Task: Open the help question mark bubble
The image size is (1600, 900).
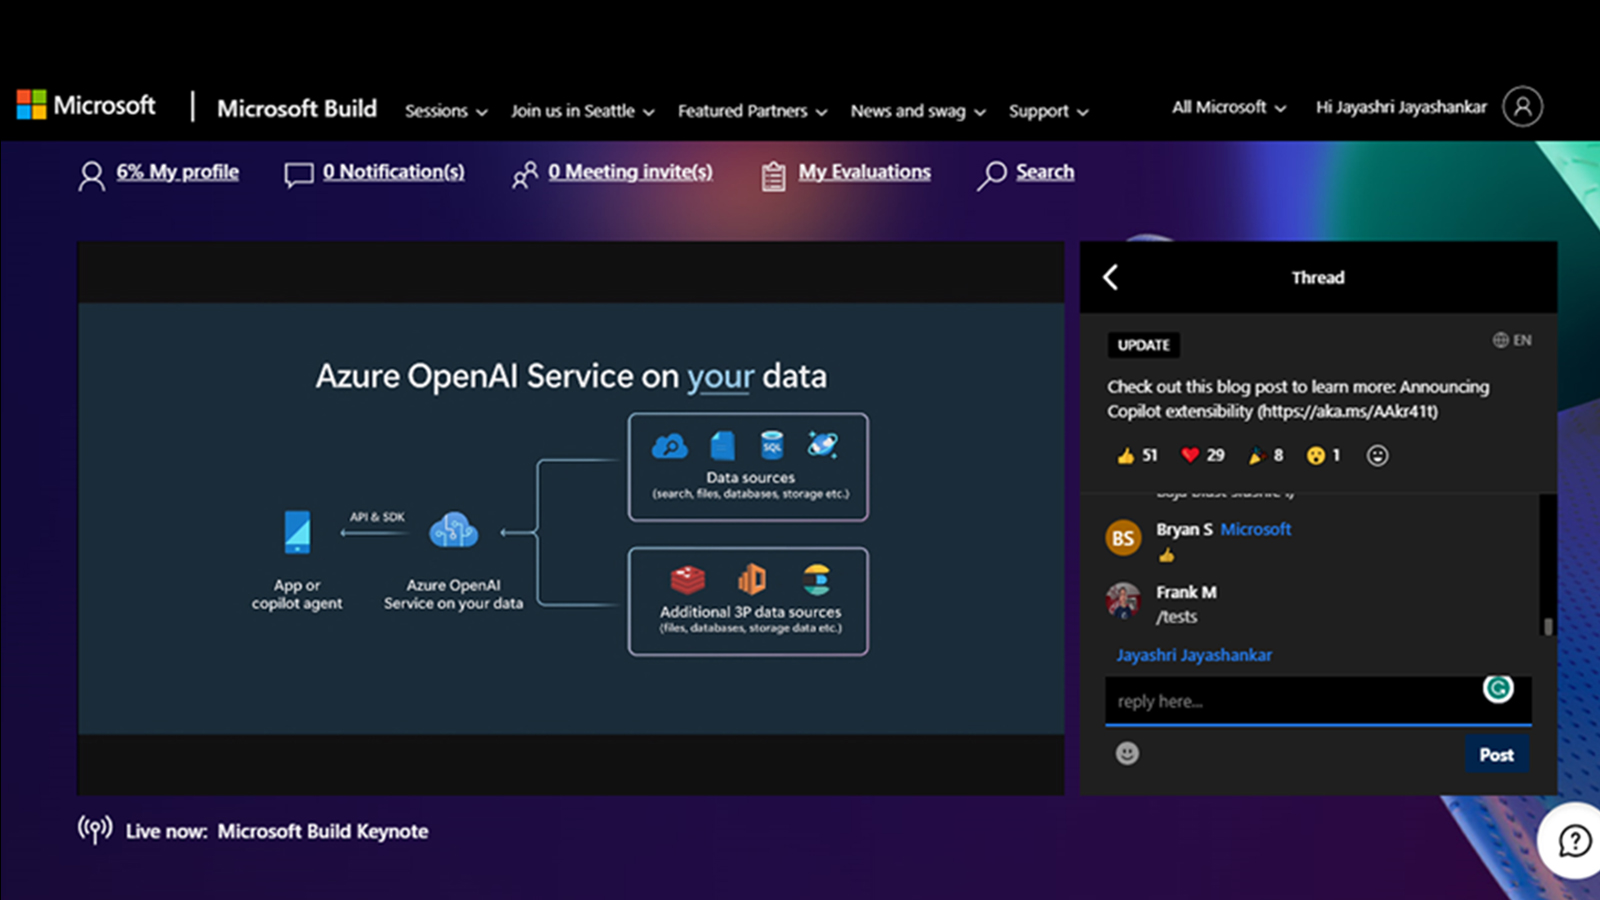Action: tap(1574, 841)
